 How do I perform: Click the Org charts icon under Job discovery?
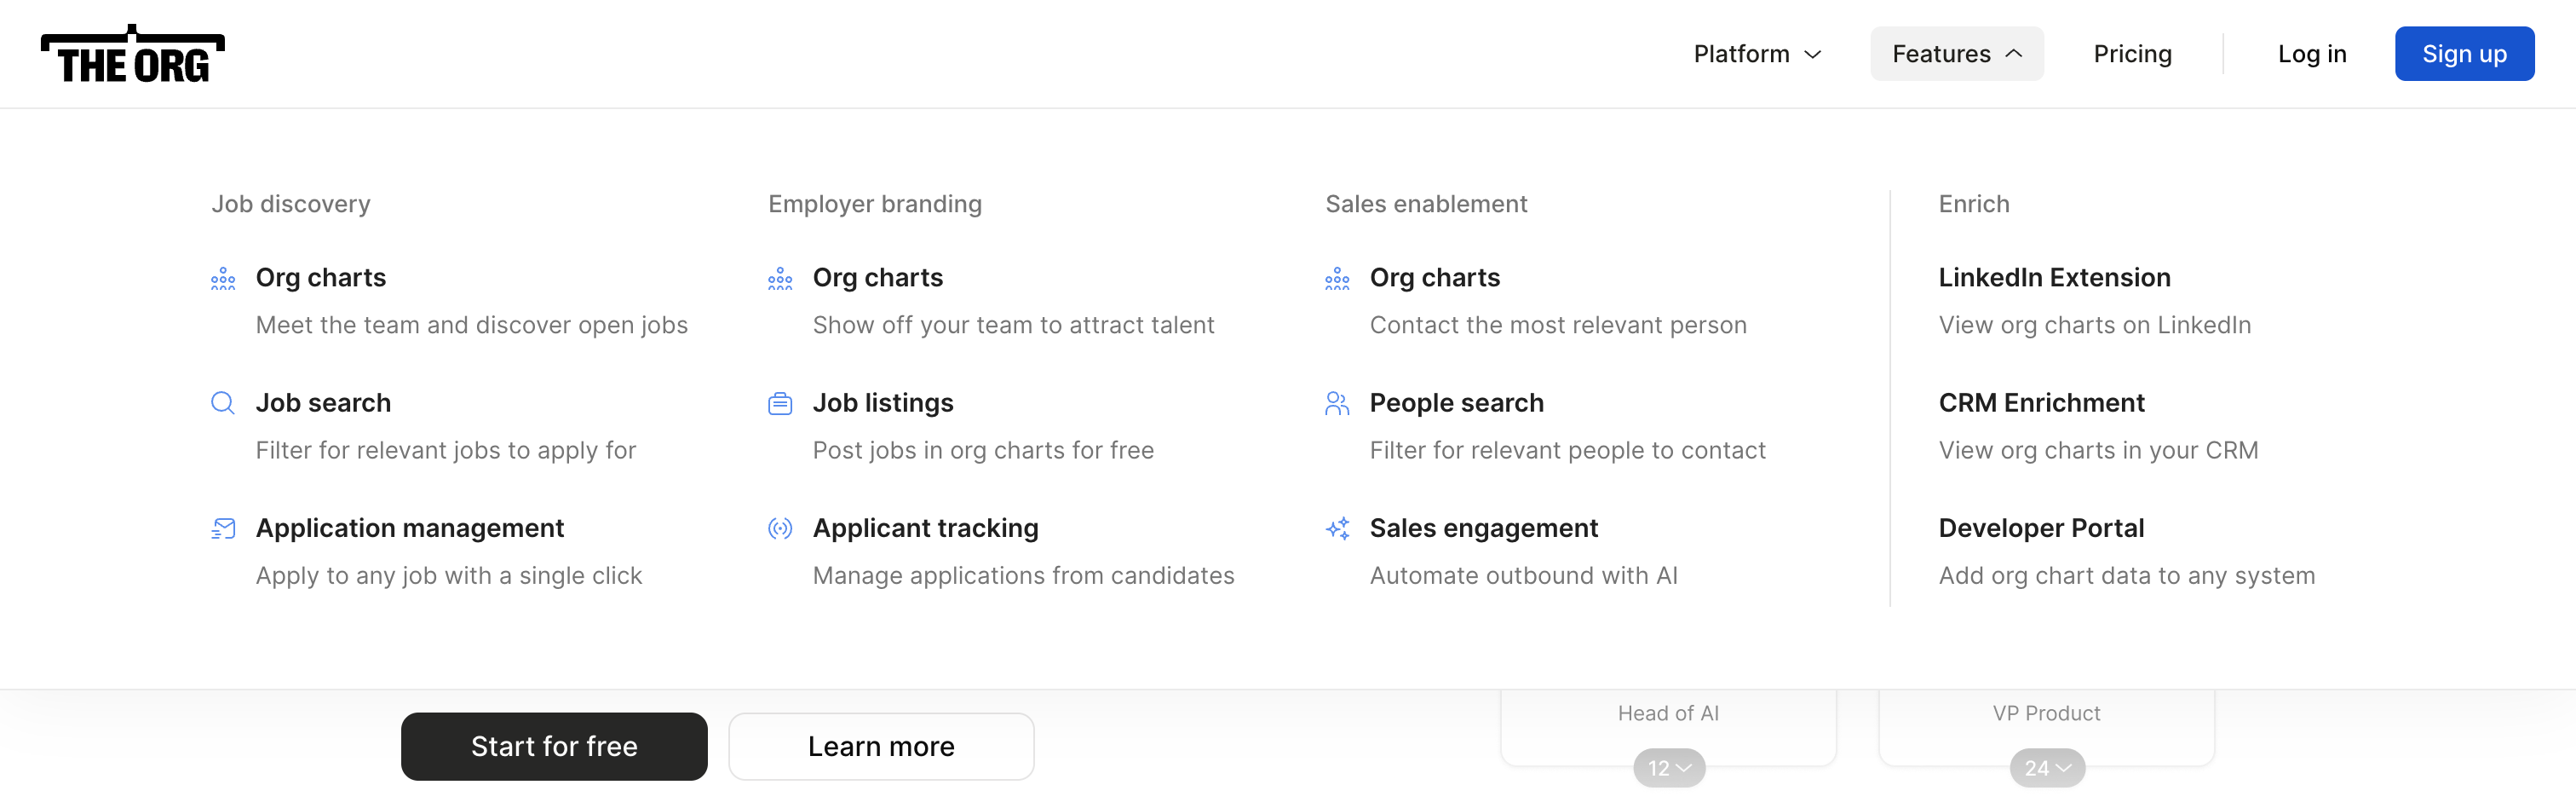(x=223, y=279)
